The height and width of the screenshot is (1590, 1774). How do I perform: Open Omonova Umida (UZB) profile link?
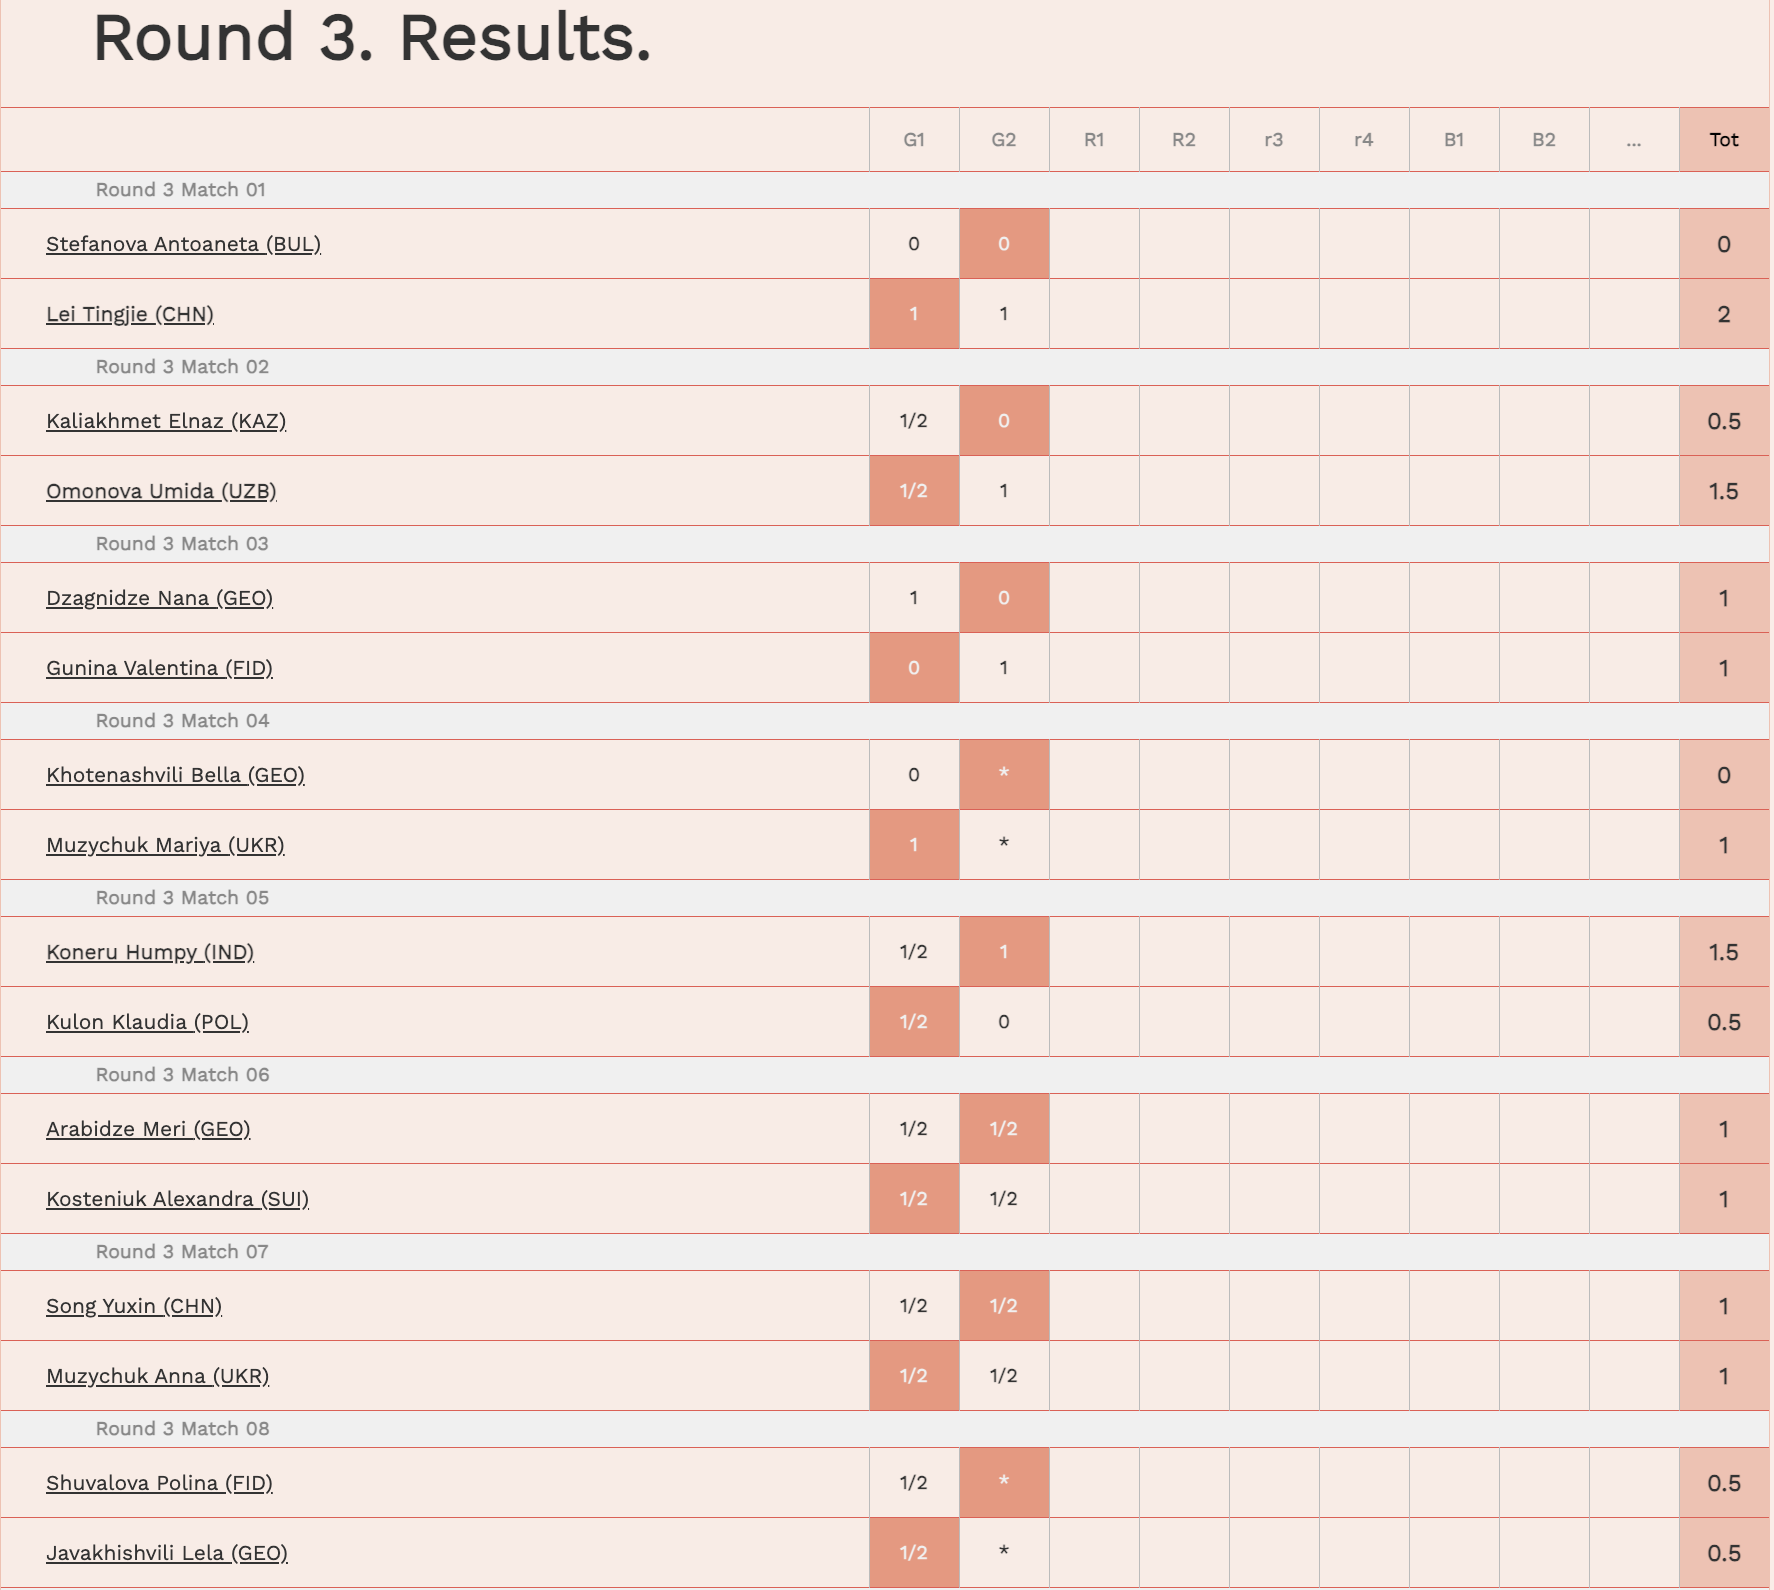[x=161, y=491]
